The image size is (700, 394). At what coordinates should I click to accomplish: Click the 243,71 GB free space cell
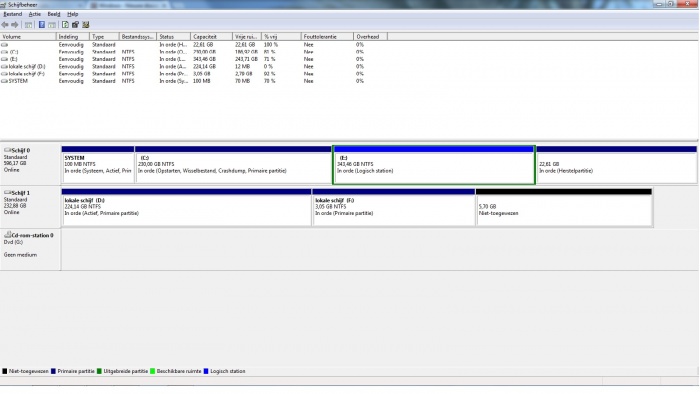[246, 59]
